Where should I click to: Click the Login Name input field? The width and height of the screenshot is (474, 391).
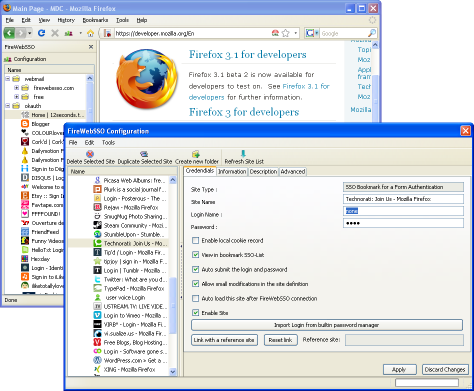[403, 211]
